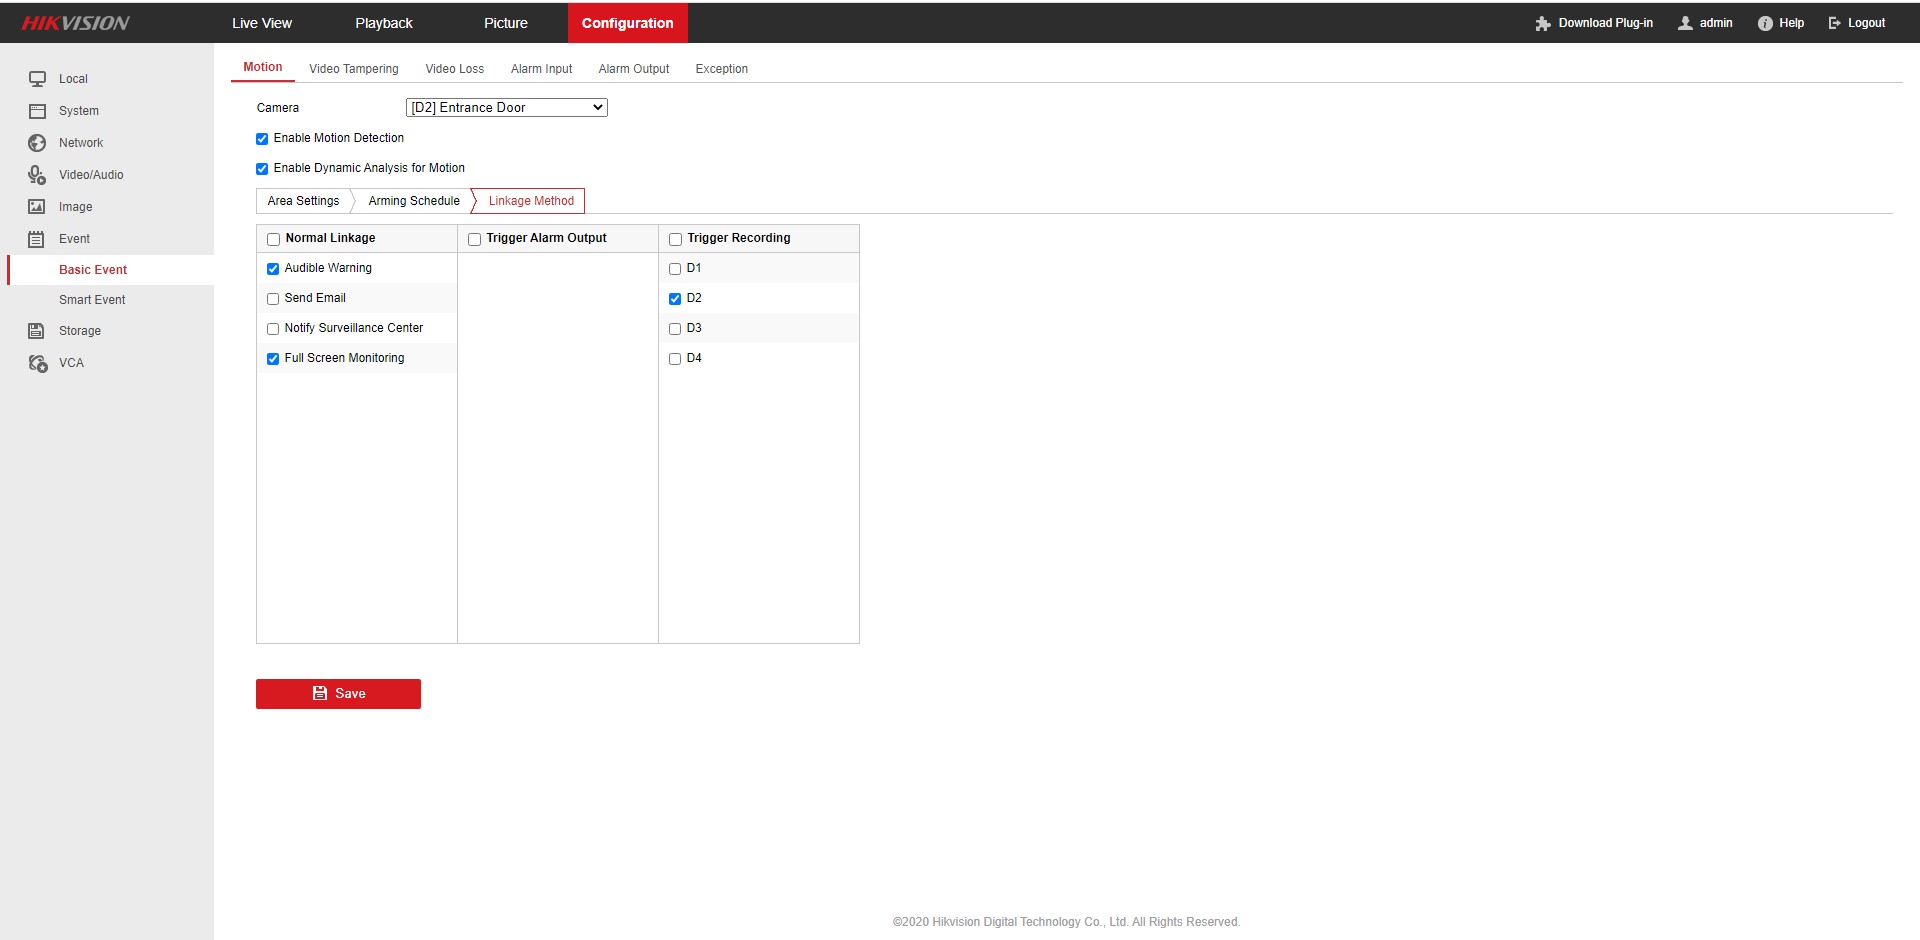This screenshot has height=940, width=1920.
Task: Click the VCA icon in sidebar
Action: click(x=37, y=363)
